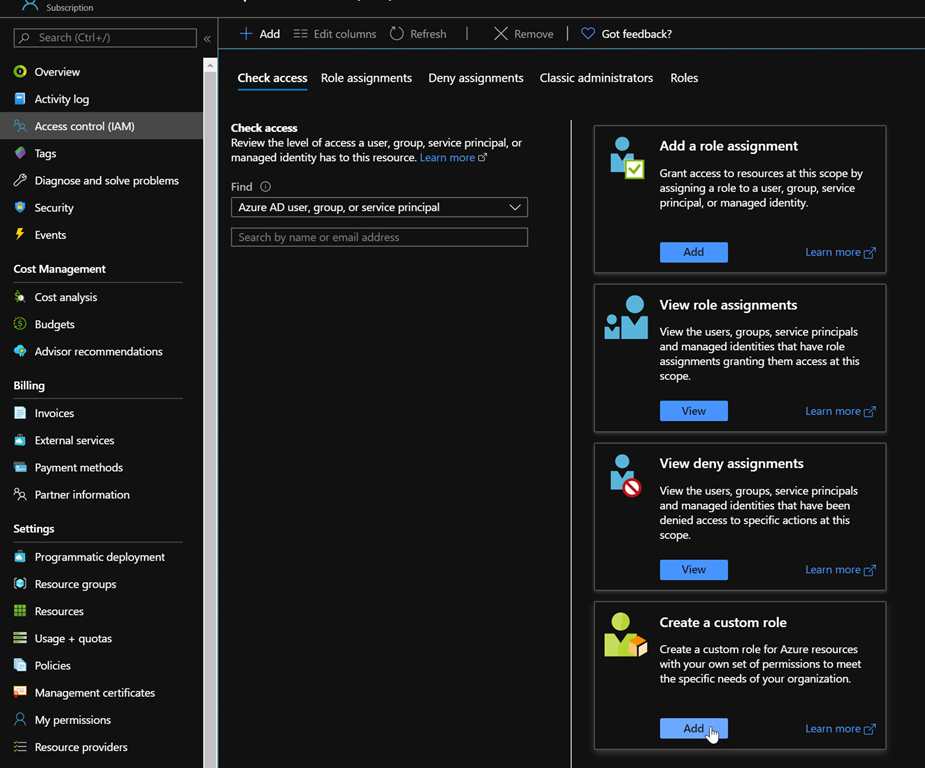Click info icon next to Find
Viewport: 925px width, 768px height.
pos(265,187)
